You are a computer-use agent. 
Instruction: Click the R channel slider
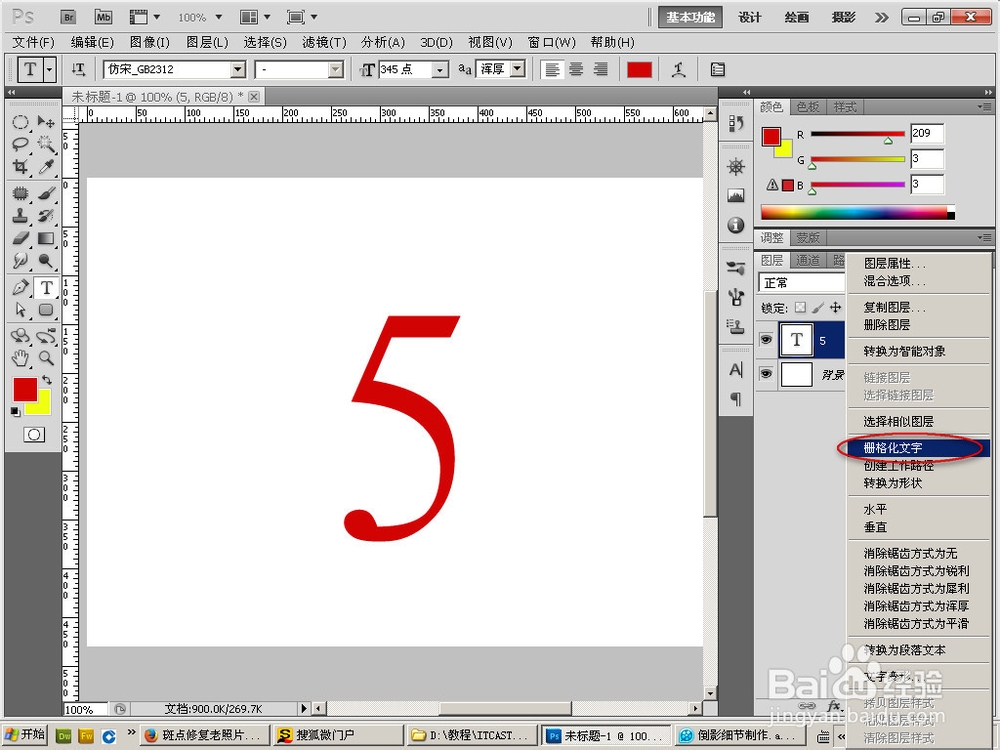click(857, 136)
